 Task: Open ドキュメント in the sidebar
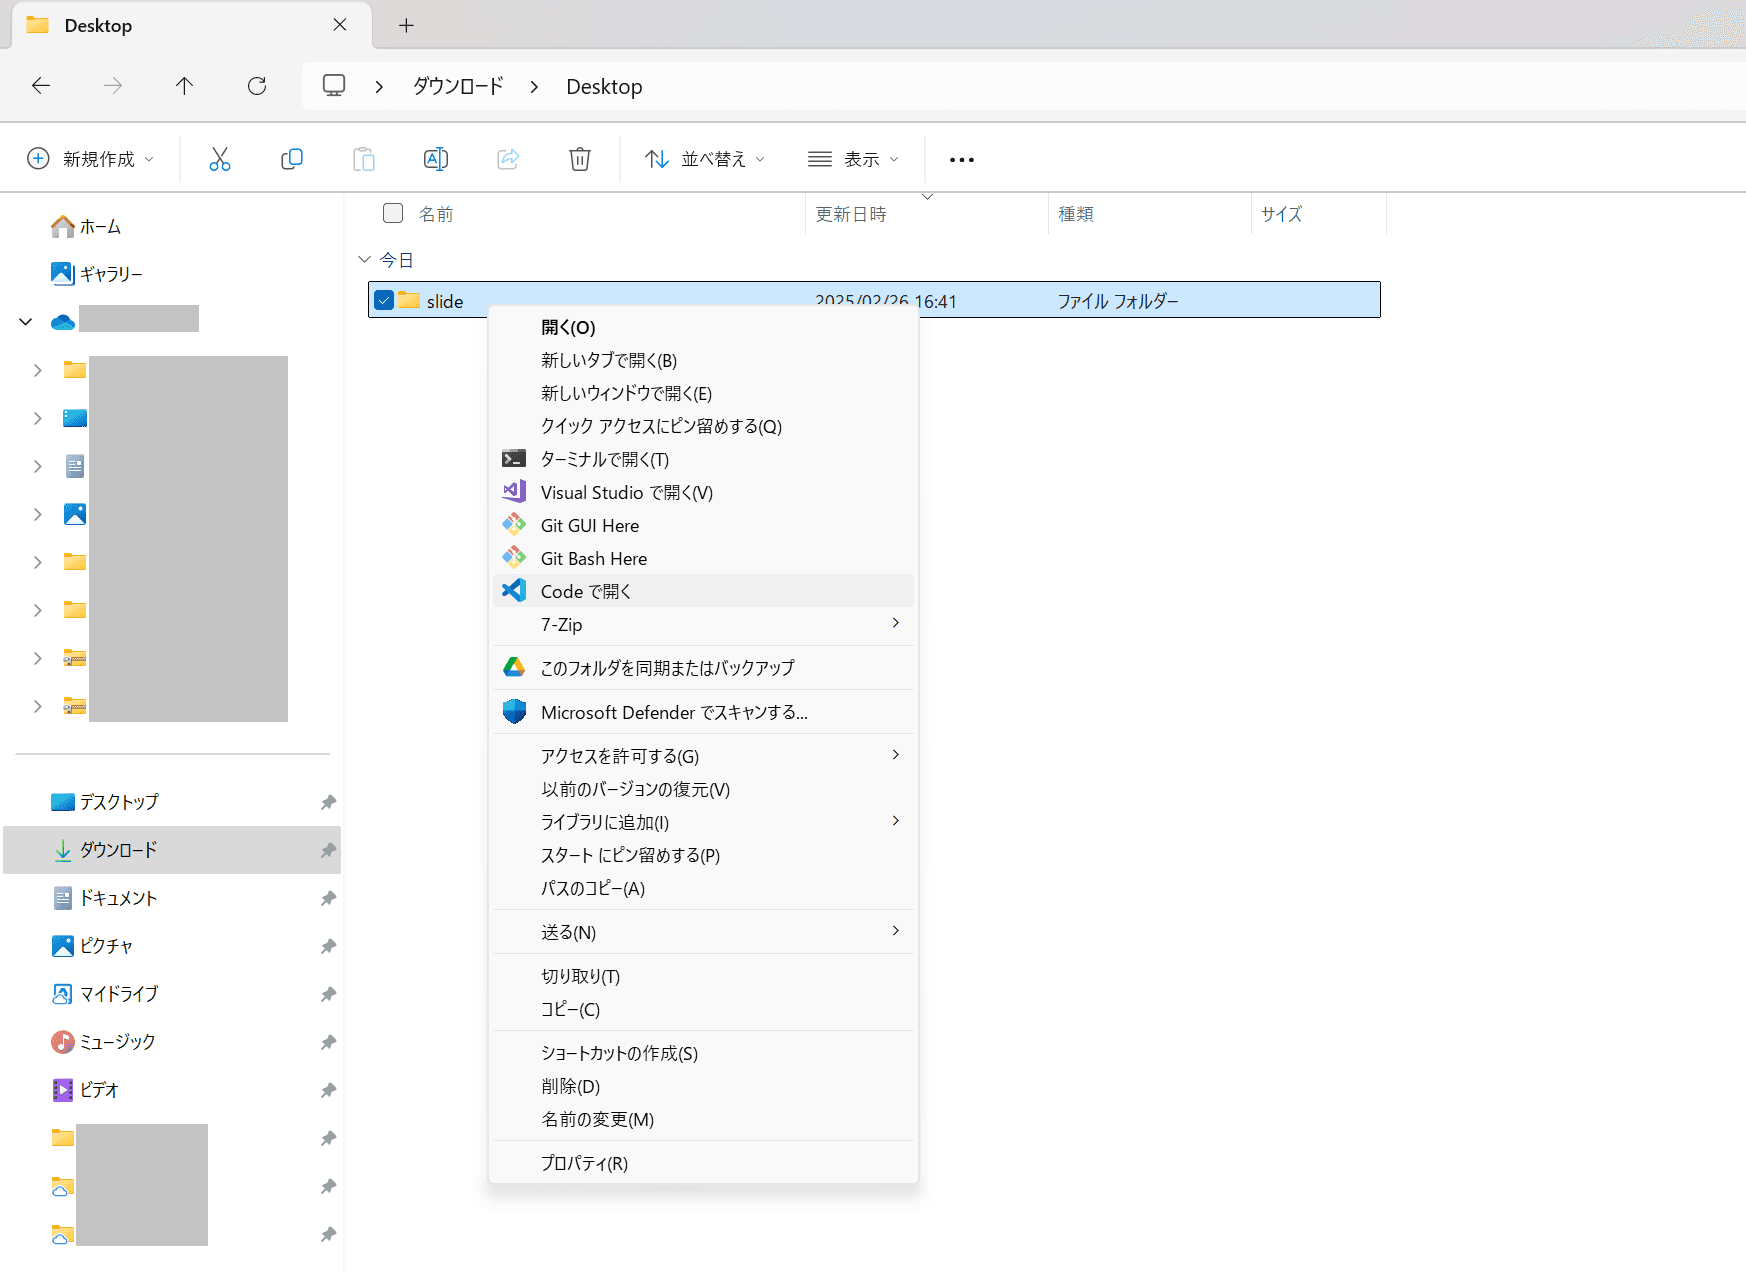coord(118,898)
